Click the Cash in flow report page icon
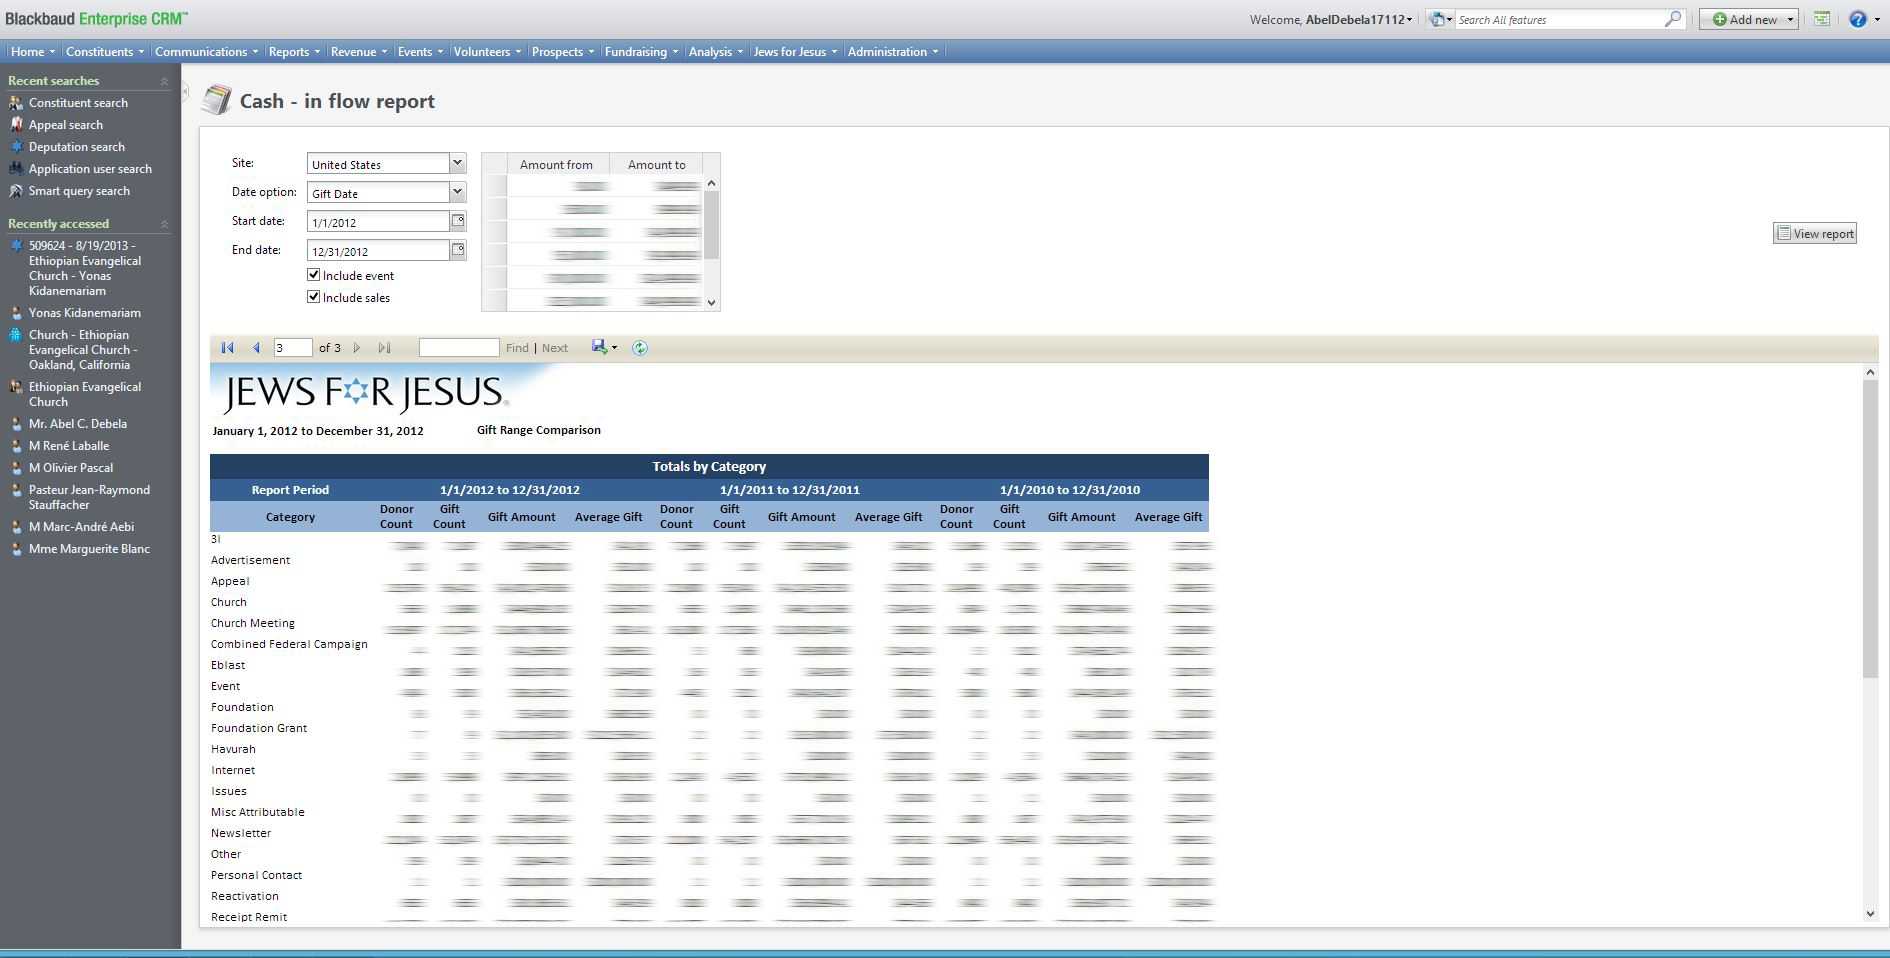The height and width of the screenshot is (958, 1890). tap(216, 100)
